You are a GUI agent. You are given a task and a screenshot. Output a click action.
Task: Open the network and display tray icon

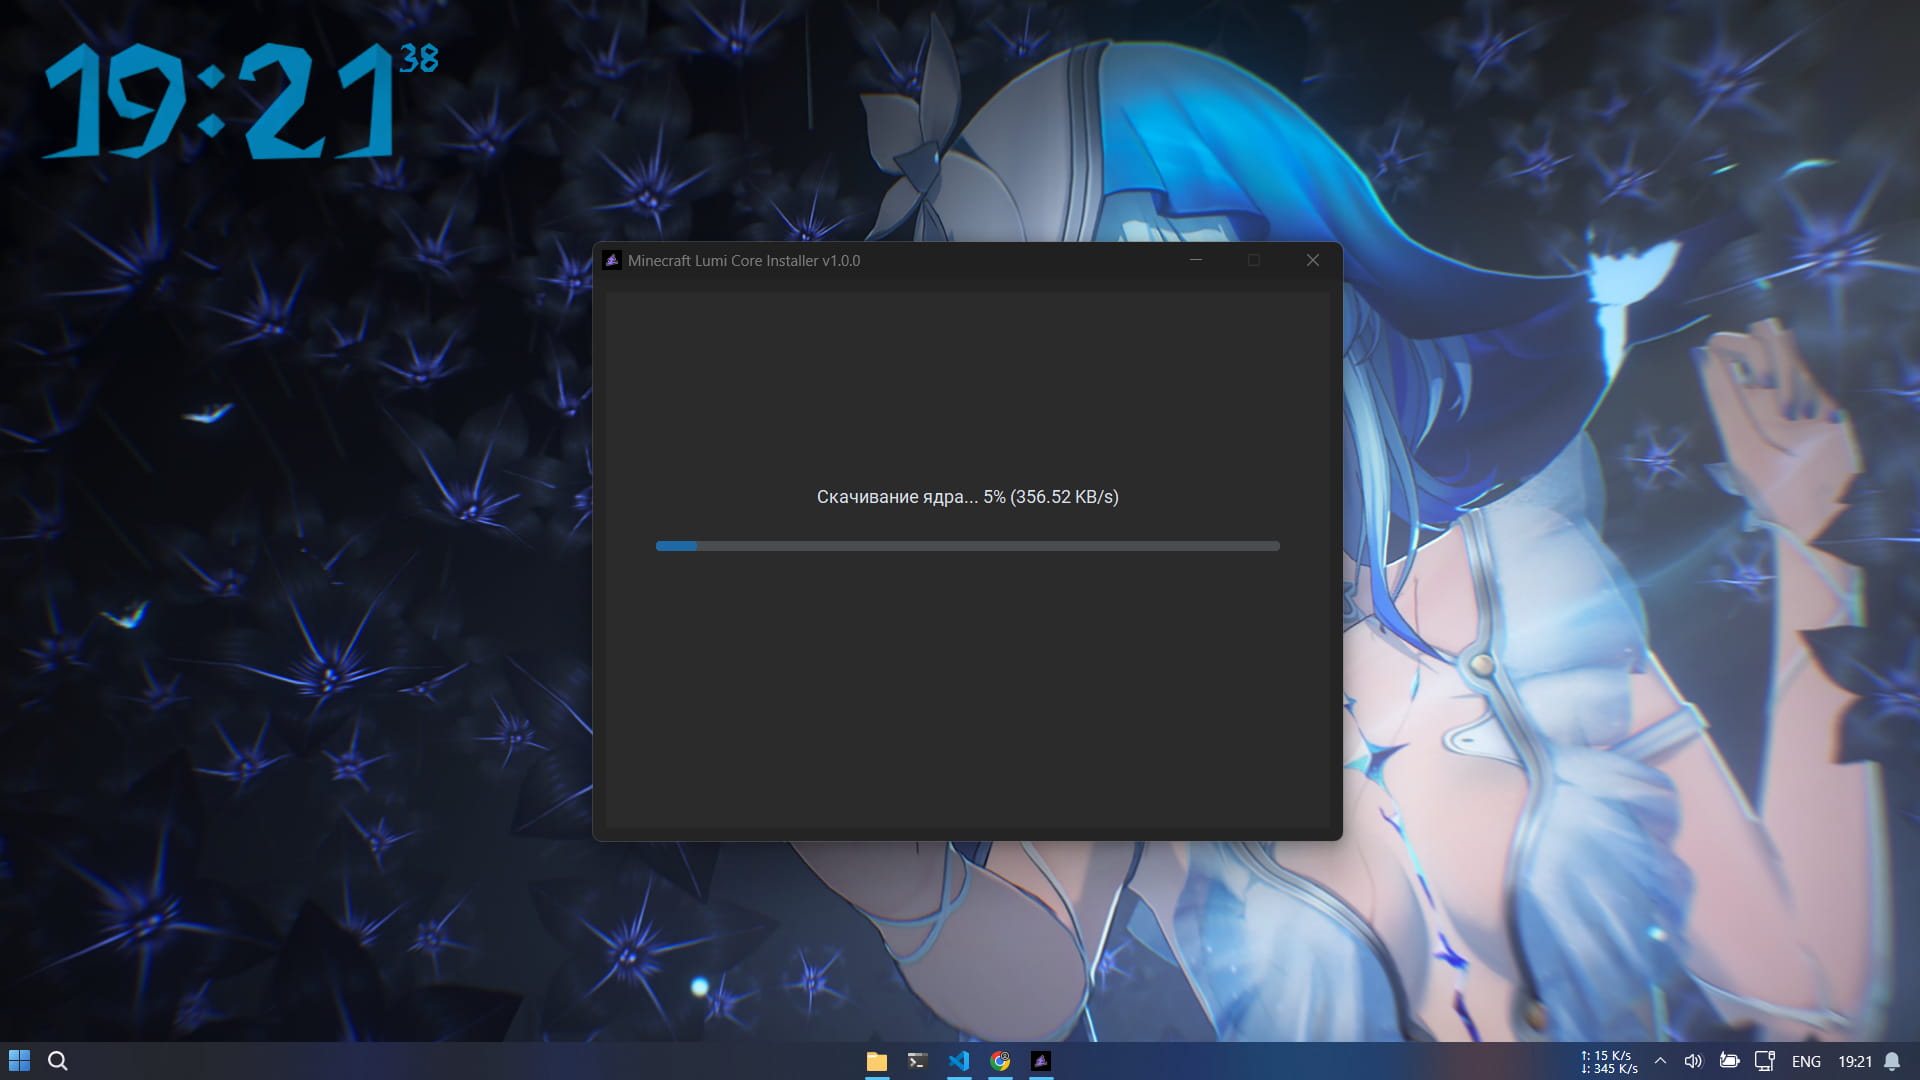point(1765,1061)
